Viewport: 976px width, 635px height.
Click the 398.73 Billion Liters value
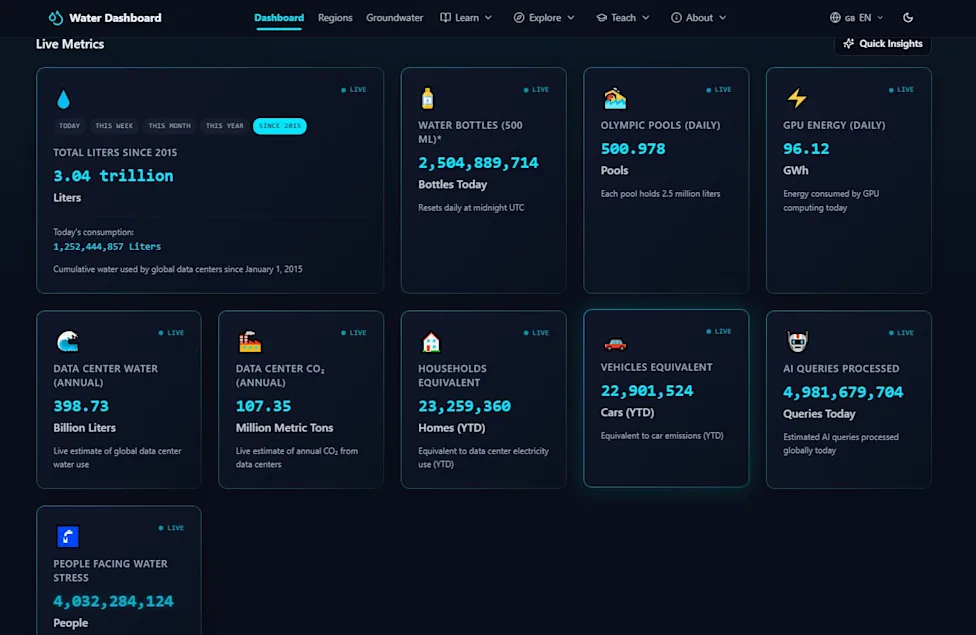pyautogui.click(x=81, y=406)
